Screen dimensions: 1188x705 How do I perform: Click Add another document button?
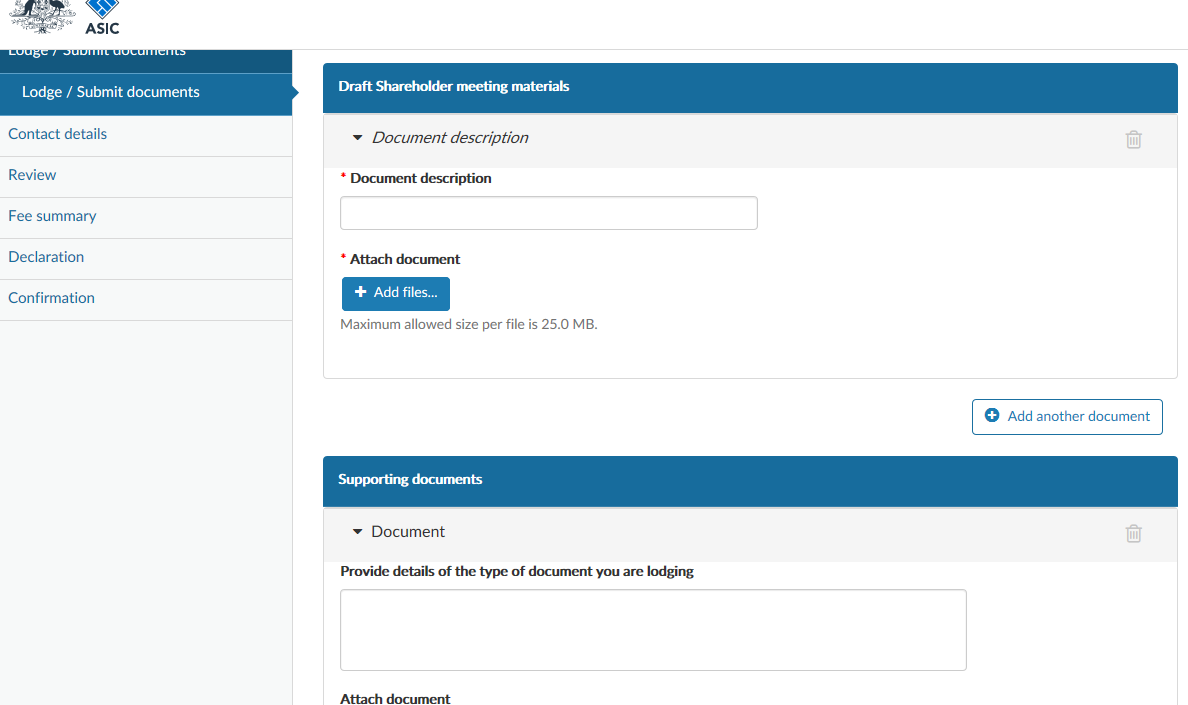1067,416
